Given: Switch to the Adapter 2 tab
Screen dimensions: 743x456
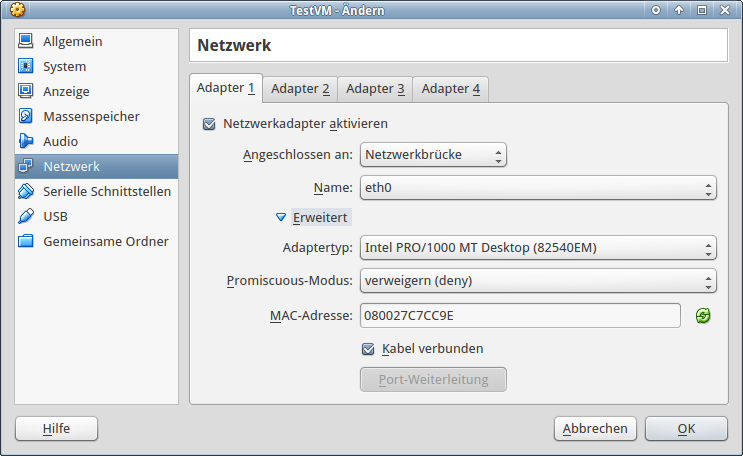Looking at the screenshot, I should click(x=300, y=89).
